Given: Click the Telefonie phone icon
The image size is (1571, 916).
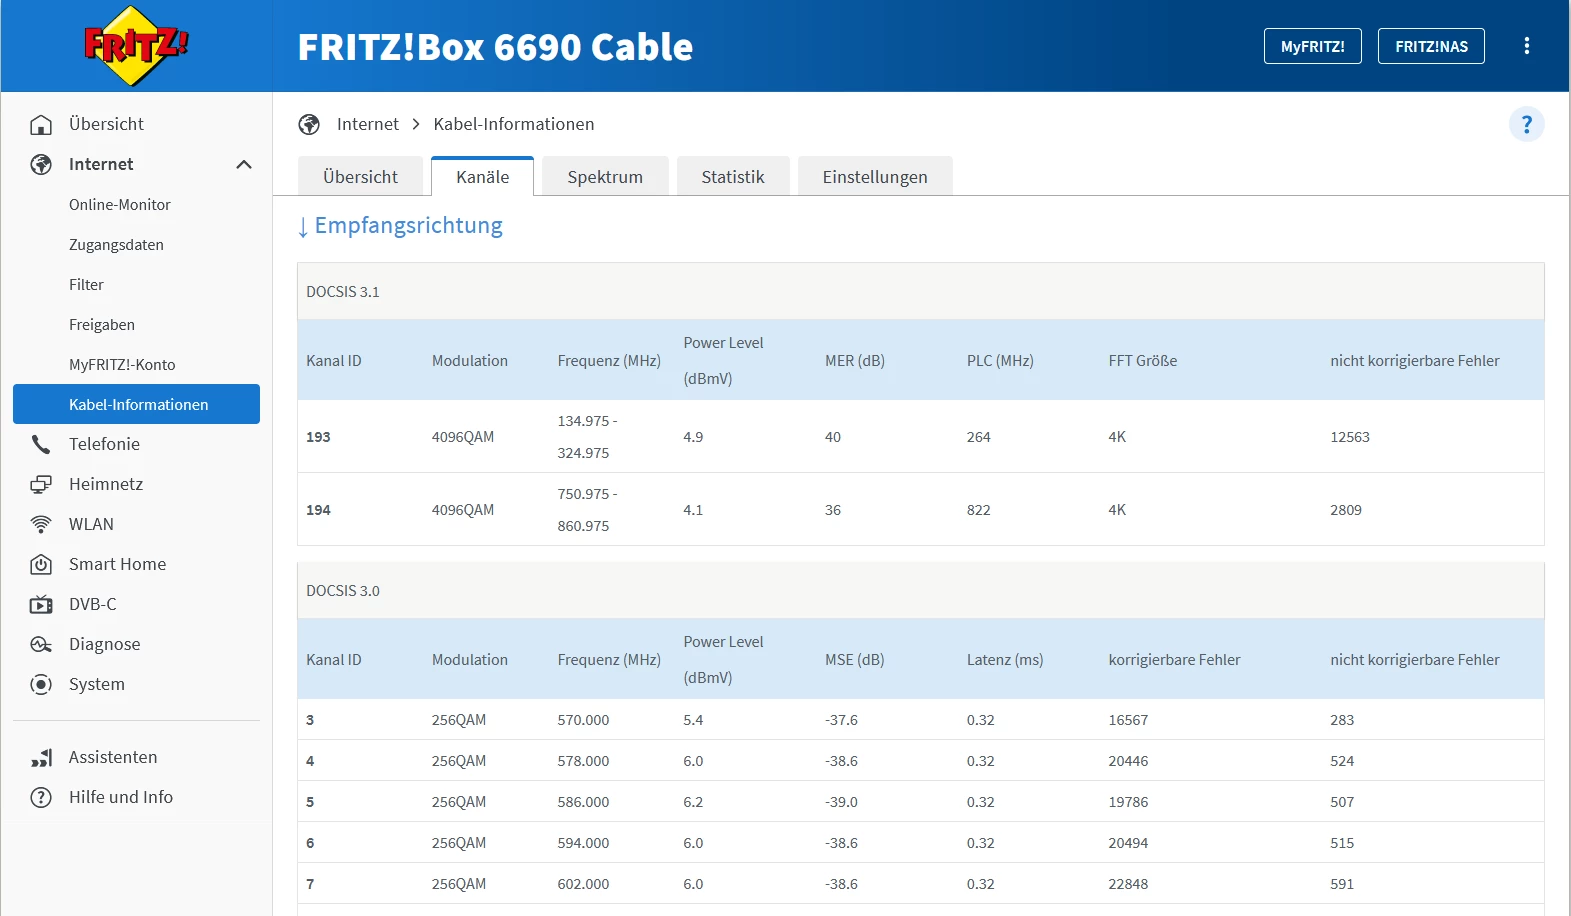Looking at the screenshot, I should [x=41, y=444].
